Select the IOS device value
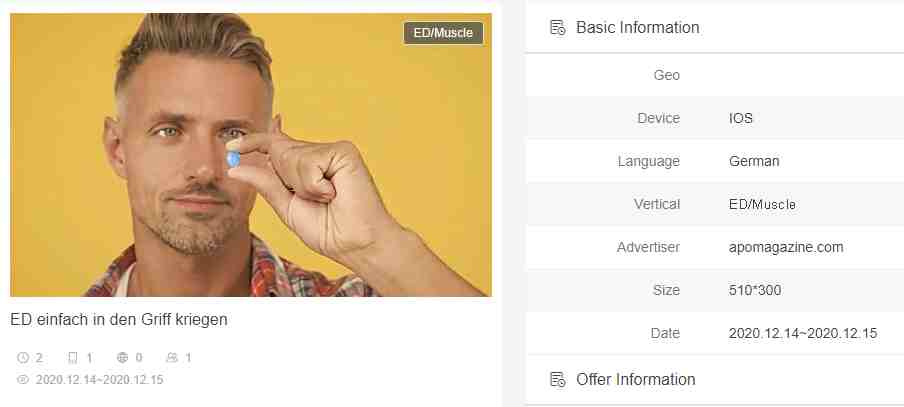This screenshot has height=407, width=904. [741, 118]
